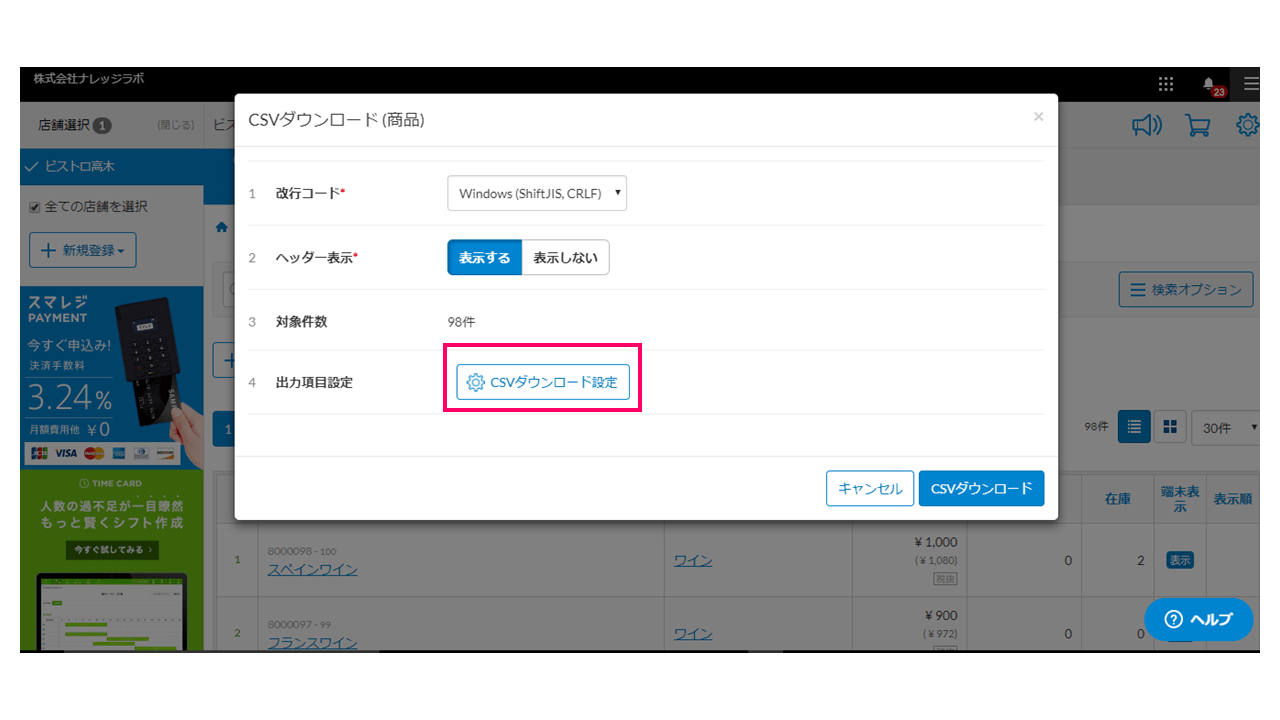Open the settings gear in header
The height and width of the screenshot is (720, 1280).
coord(1247,125)
